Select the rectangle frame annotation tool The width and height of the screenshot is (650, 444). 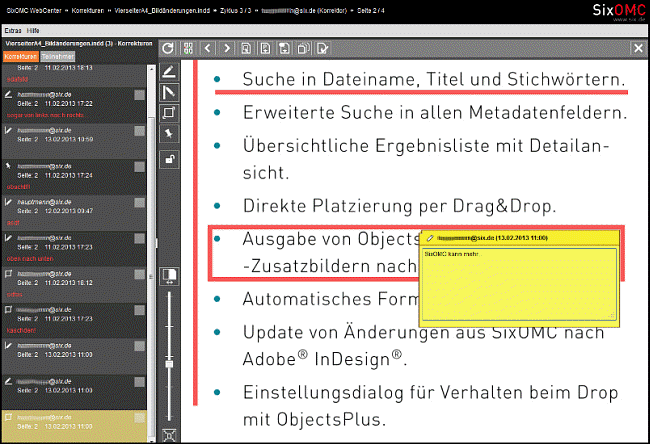[x=169, y=112]
